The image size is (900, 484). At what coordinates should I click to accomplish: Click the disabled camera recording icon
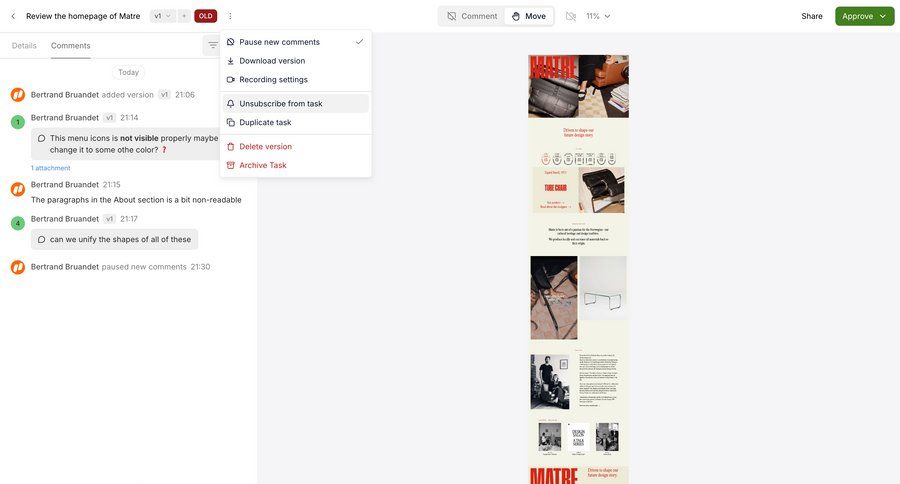571,16
